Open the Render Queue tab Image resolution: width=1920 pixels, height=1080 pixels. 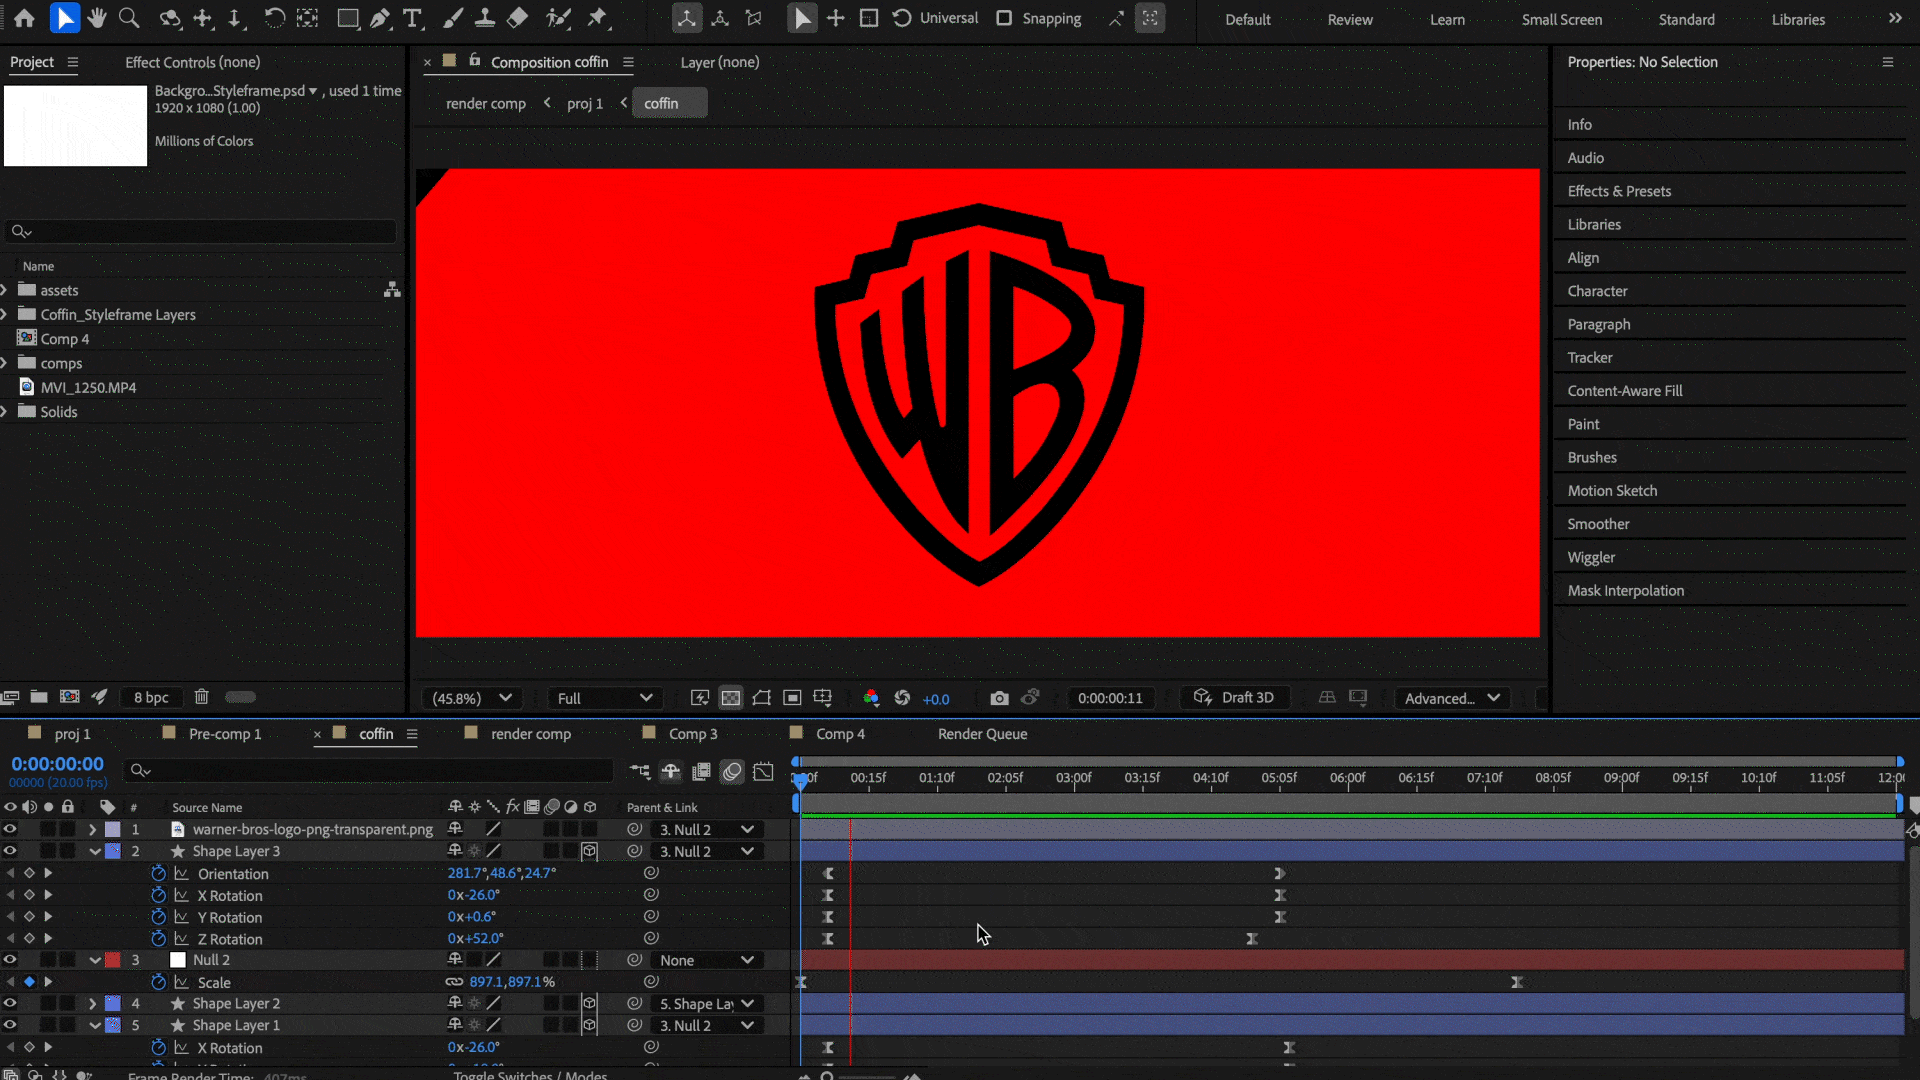pyautogui.click(x=982, y=734)
